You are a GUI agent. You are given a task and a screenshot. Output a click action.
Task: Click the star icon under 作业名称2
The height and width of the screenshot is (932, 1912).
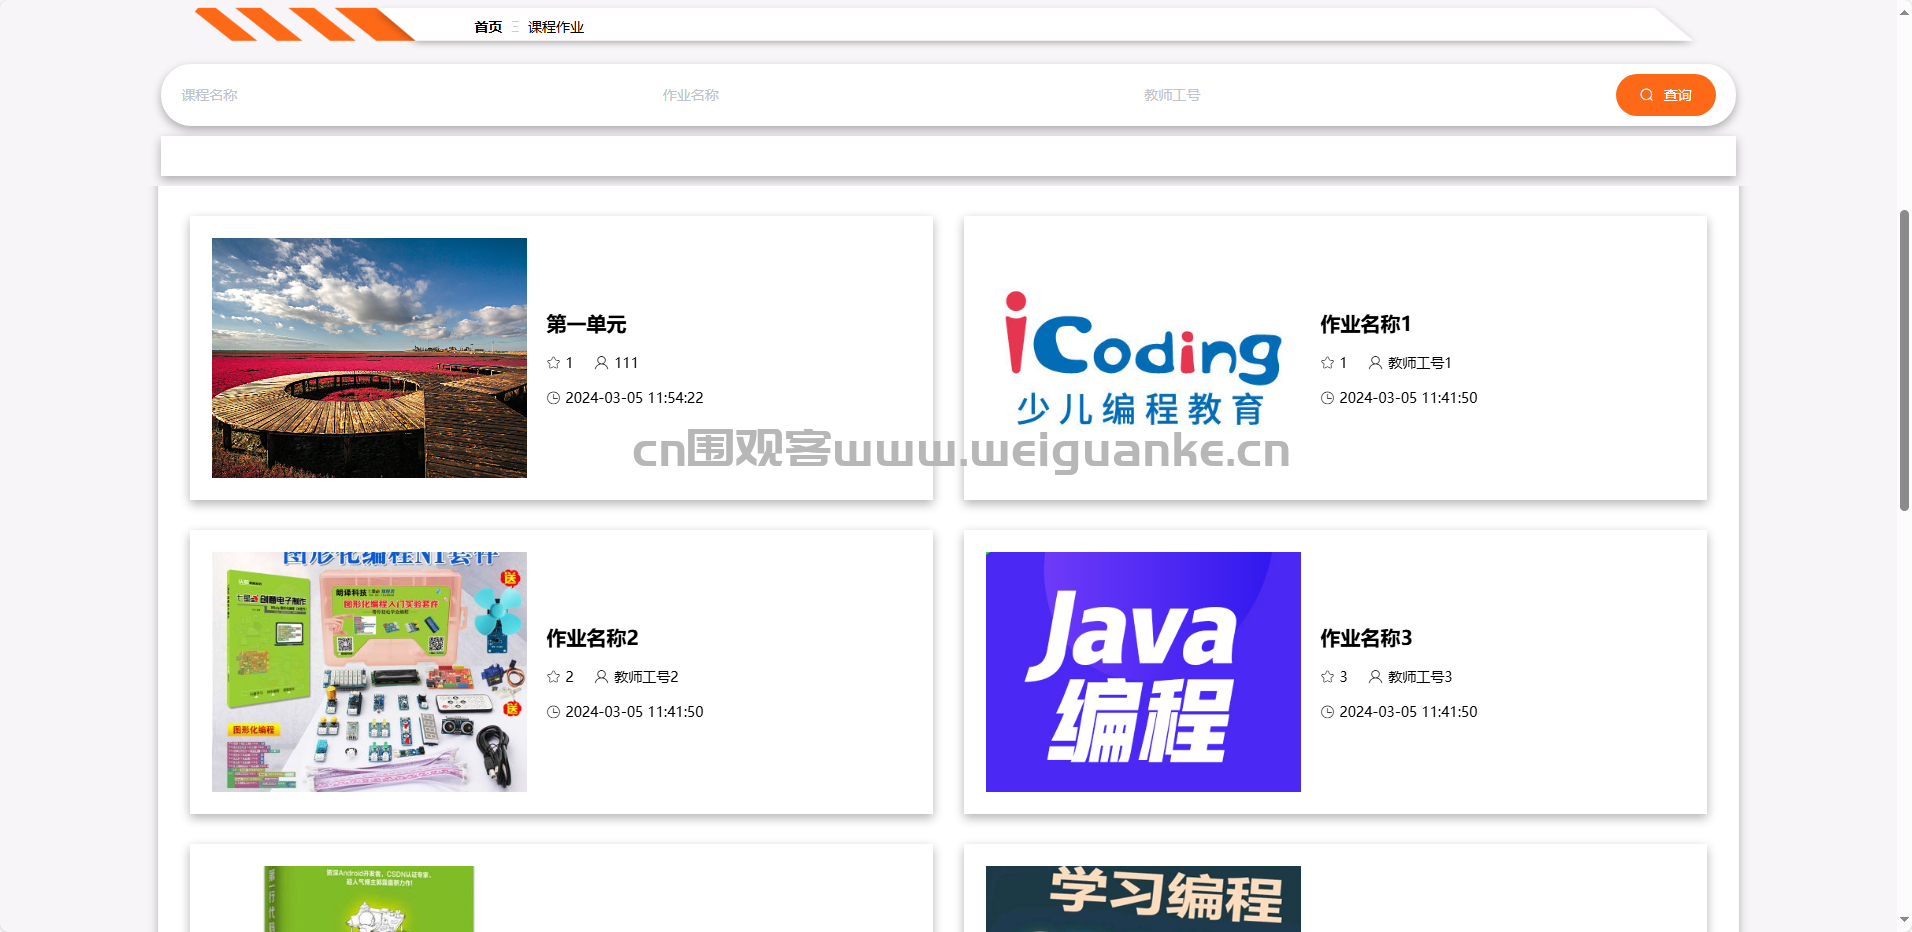pos(553,677)
